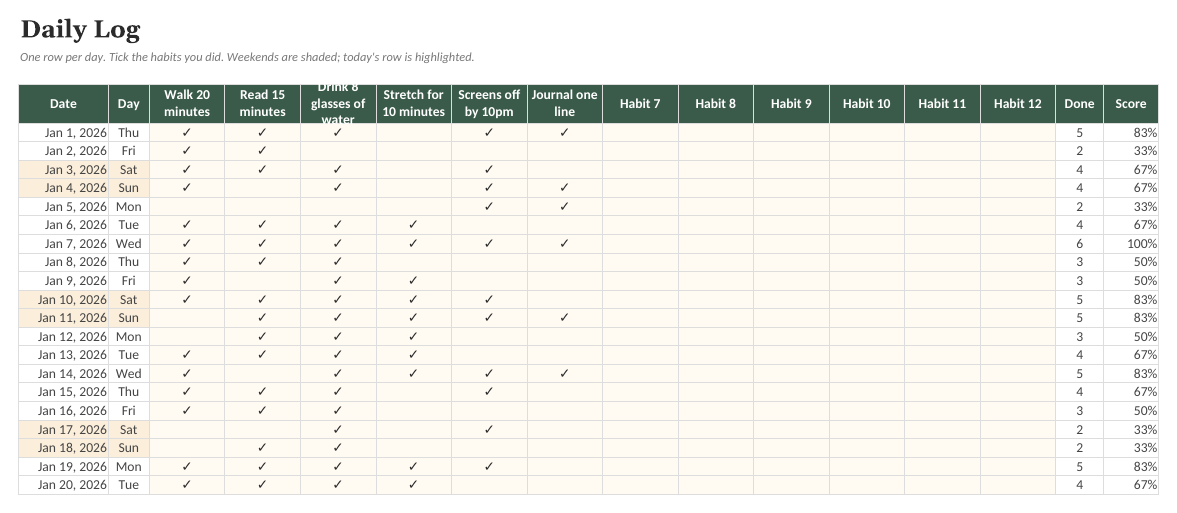Viewport: 1177px width, 513px height.
Task: Select the Jan 20, 2026 date cell
Action: (x=63, y=485)
